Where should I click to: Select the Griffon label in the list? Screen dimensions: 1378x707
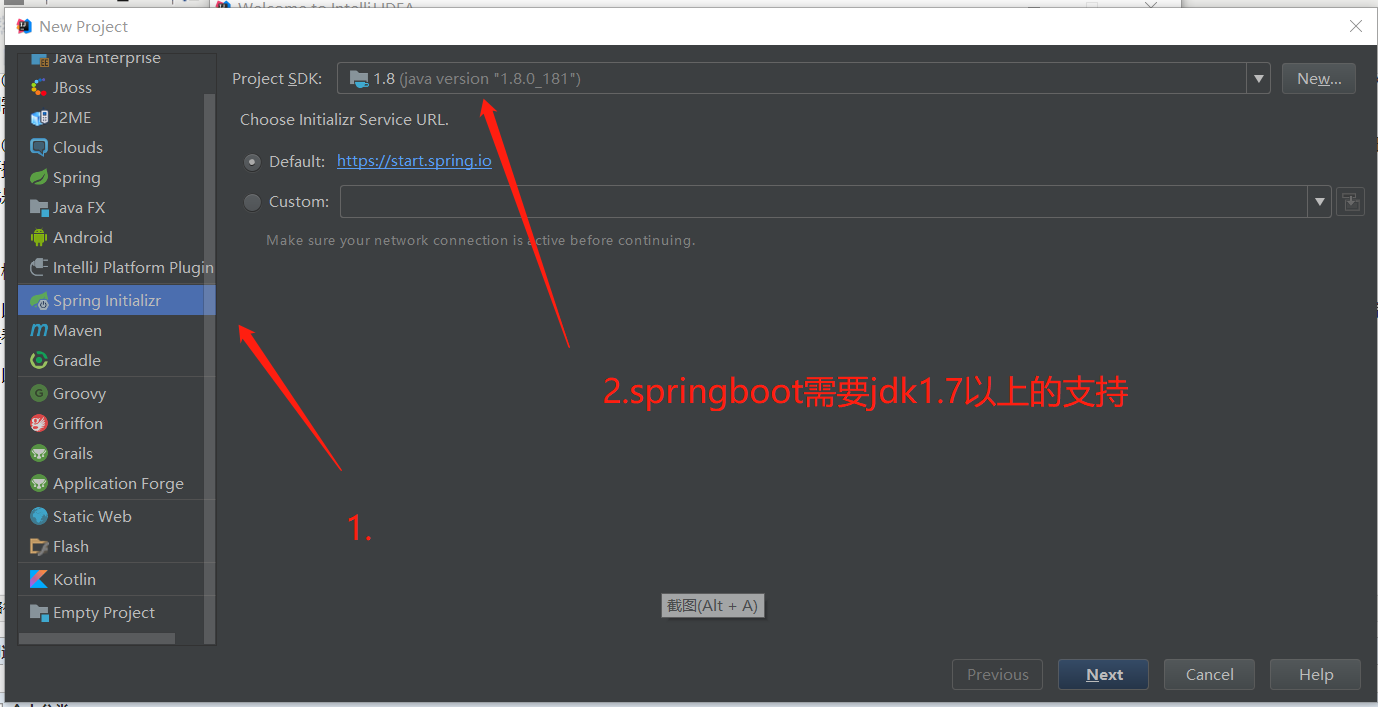click(x=78, y=424)
